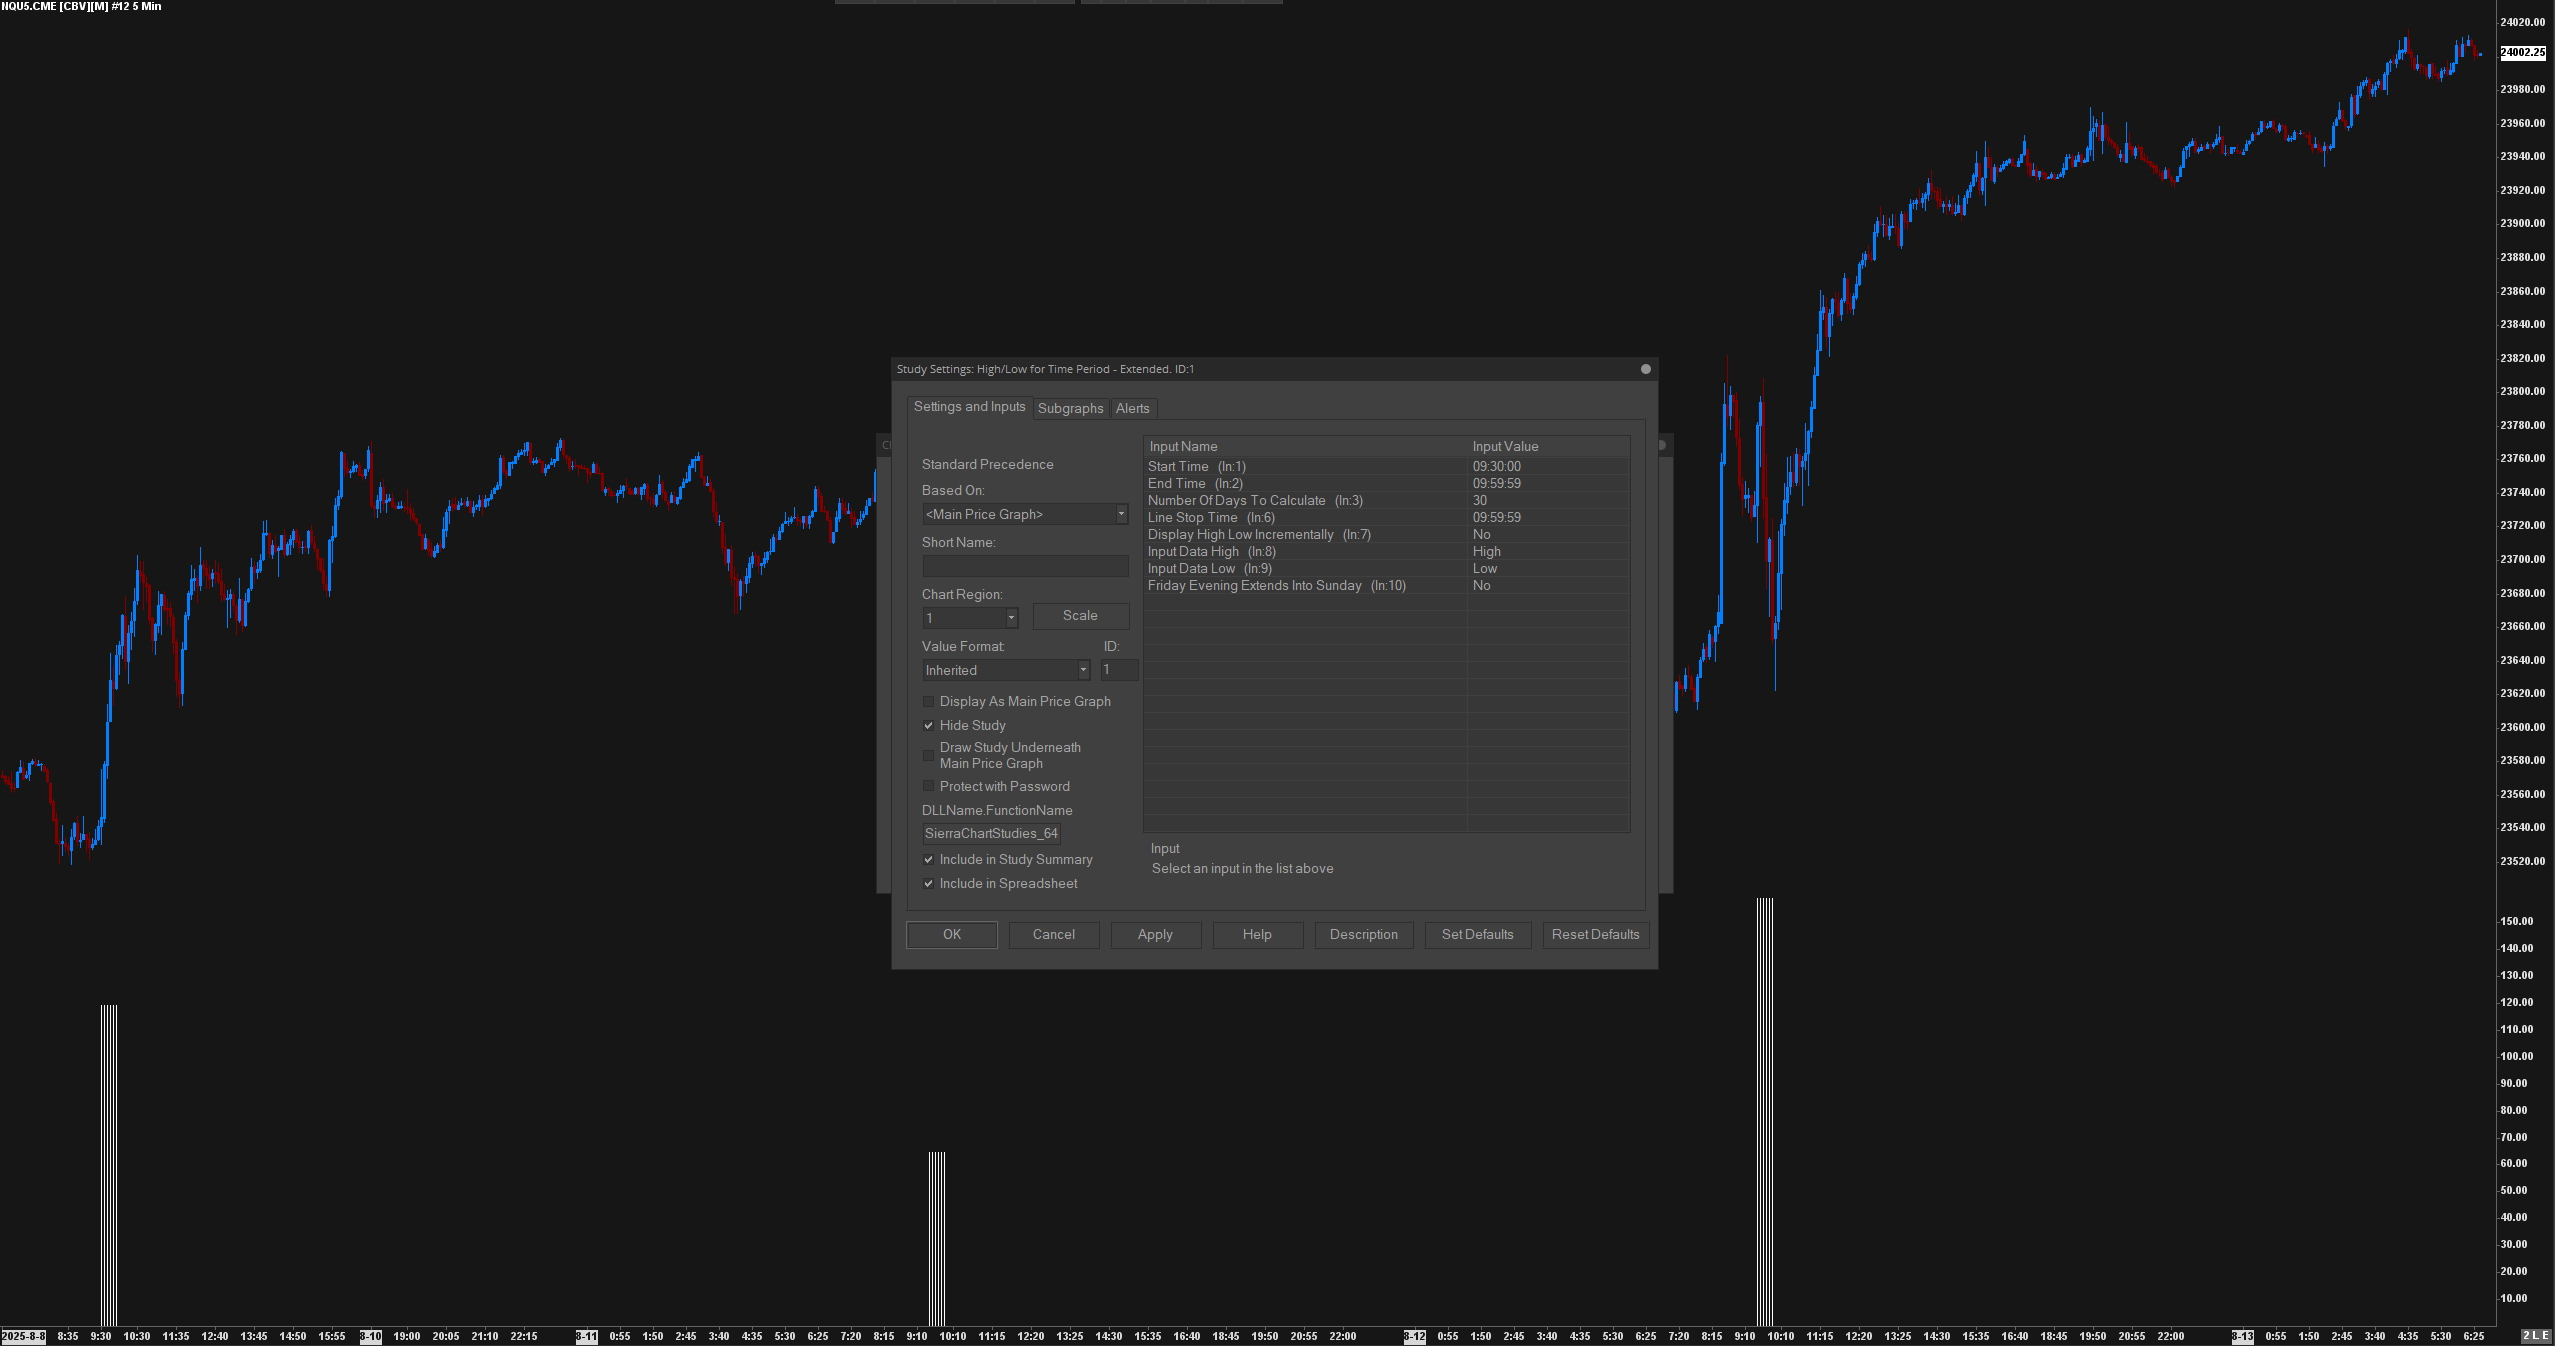Enable Display As Main Price Graph

[x=929, y=702]
